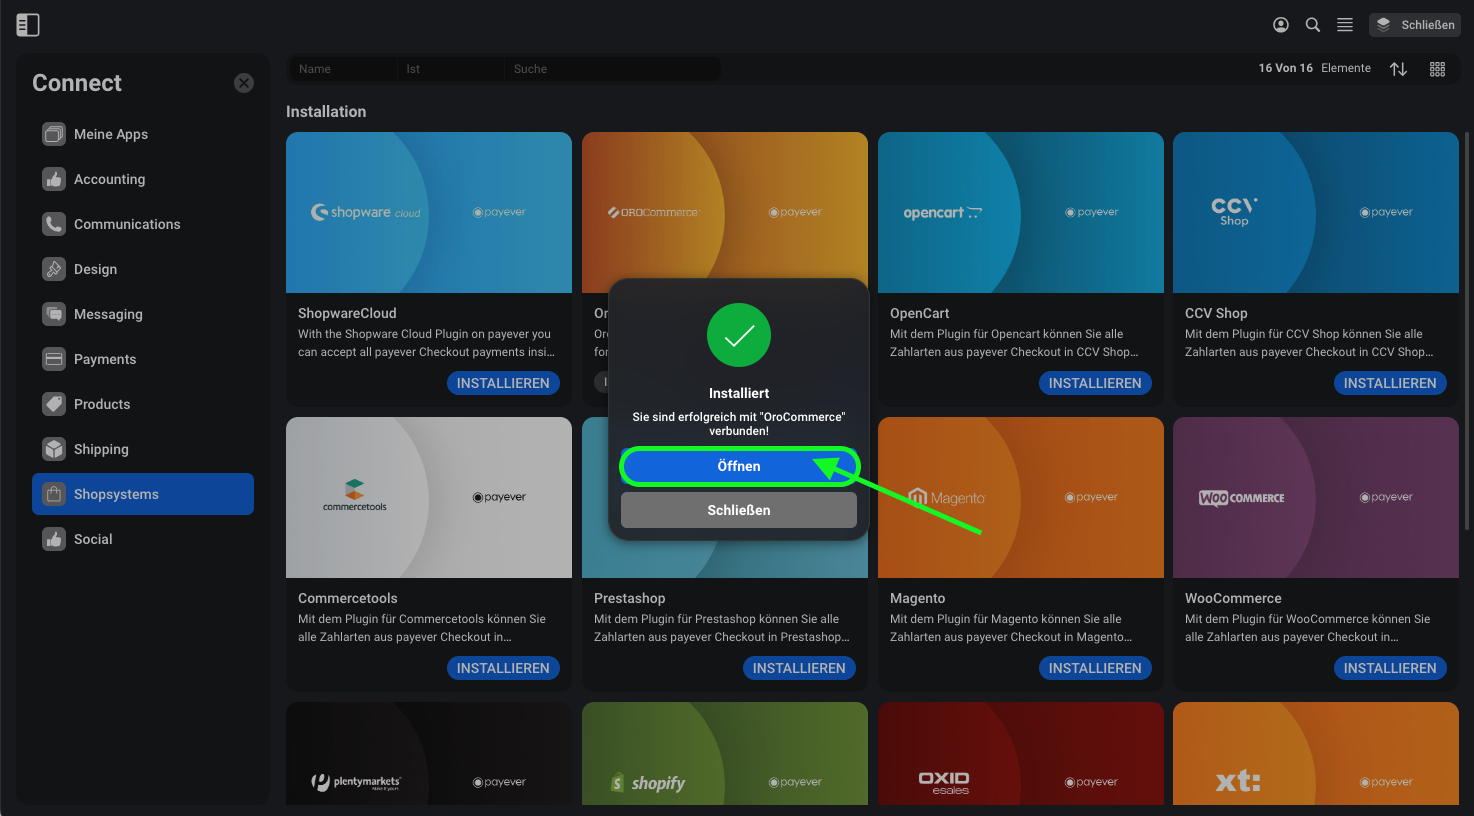Image resolution: width=1474 pixels, height=816 pixels.
Task: Click the Design tools icon
Action: tap(54, 269)
